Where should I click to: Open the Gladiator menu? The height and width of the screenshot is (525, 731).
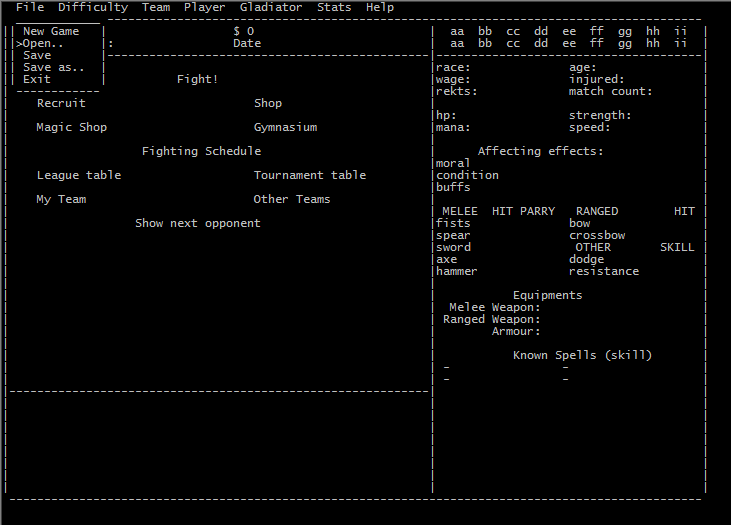coord(271,7)
